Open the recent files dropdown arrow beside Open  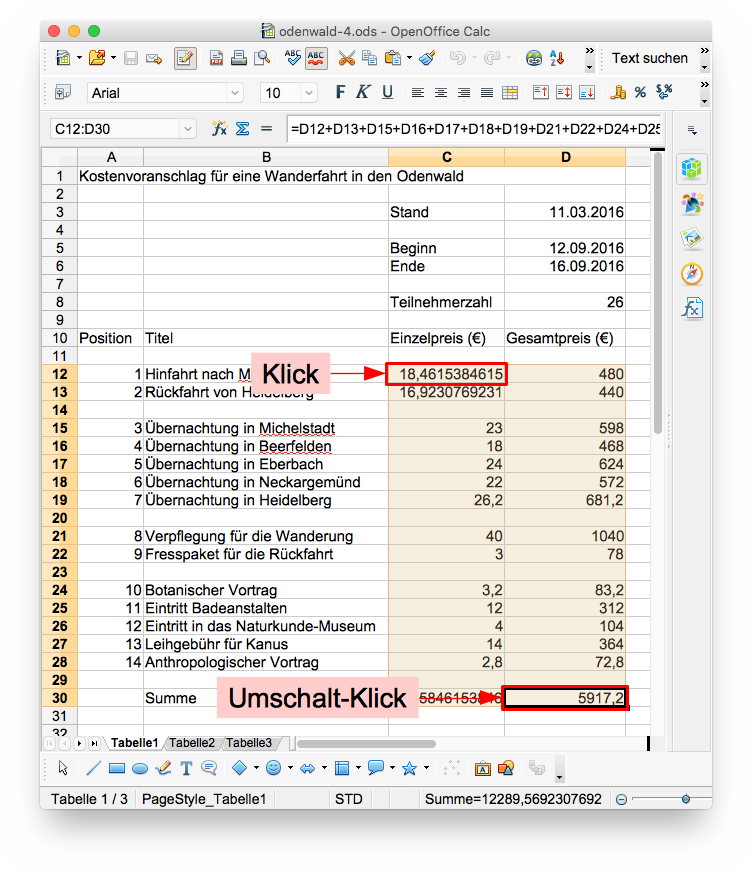pyautogui.click(x=113, y=58)
